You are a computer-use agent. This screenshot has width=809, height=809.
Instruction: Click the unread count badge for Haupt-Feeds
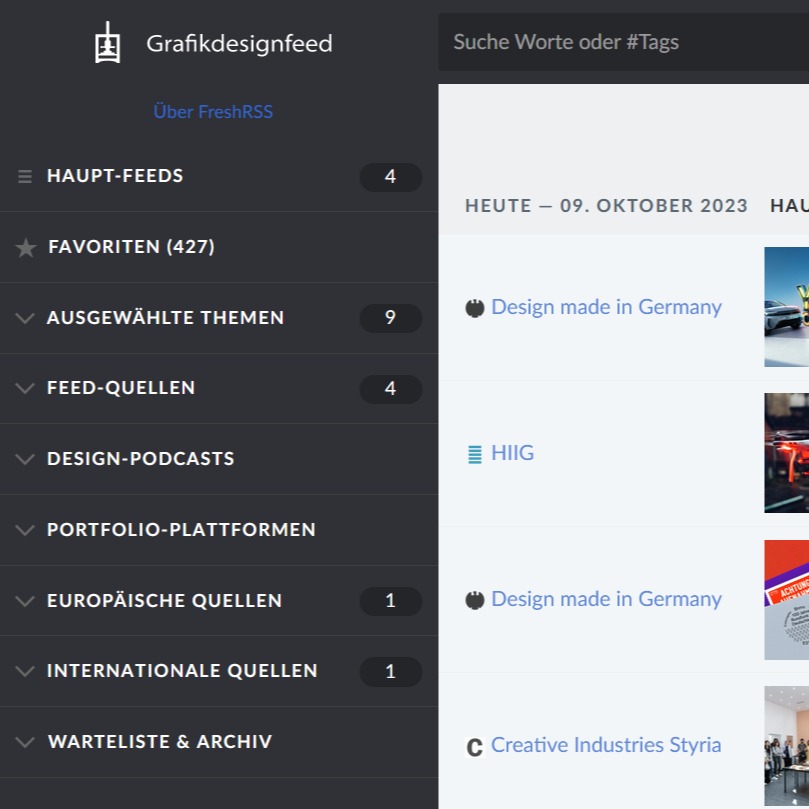point(391,177)
